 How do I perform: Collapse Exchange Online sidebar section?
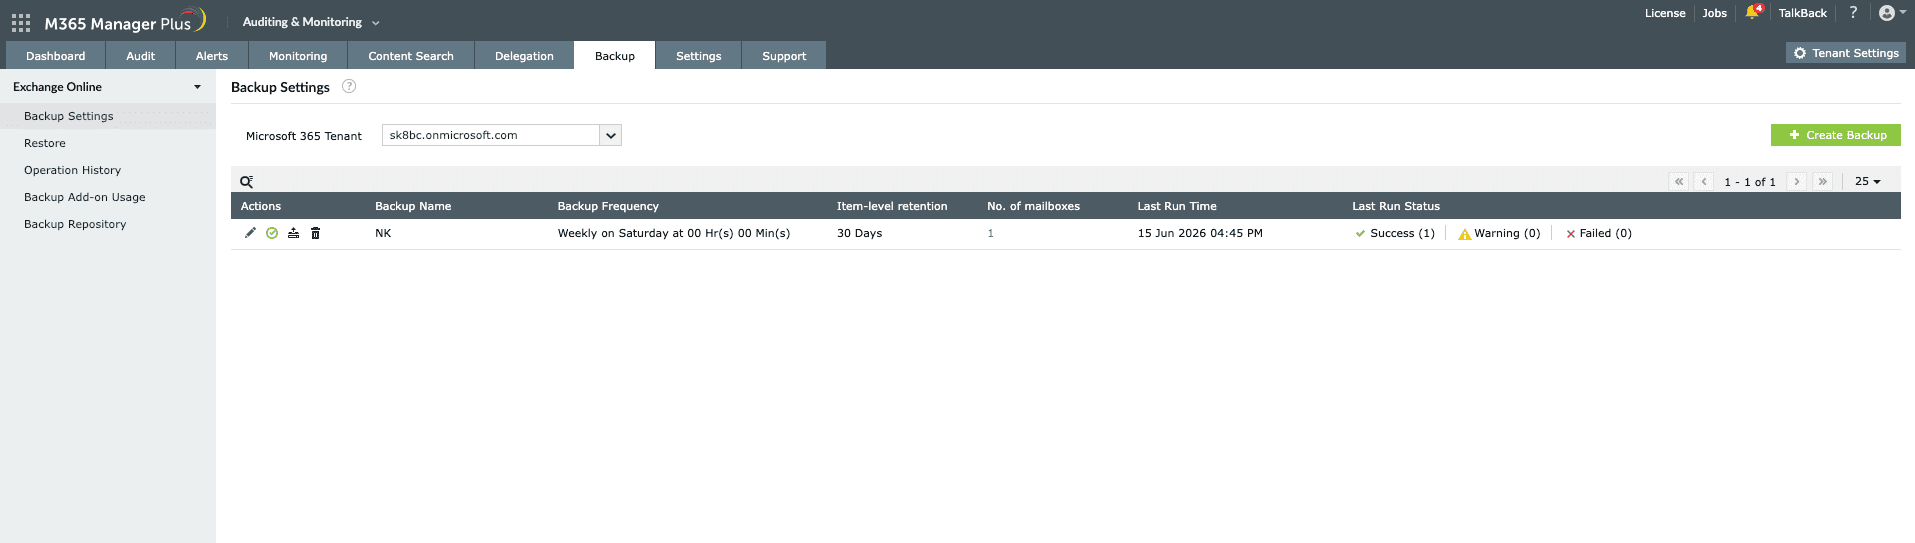[x=107, y=87]
